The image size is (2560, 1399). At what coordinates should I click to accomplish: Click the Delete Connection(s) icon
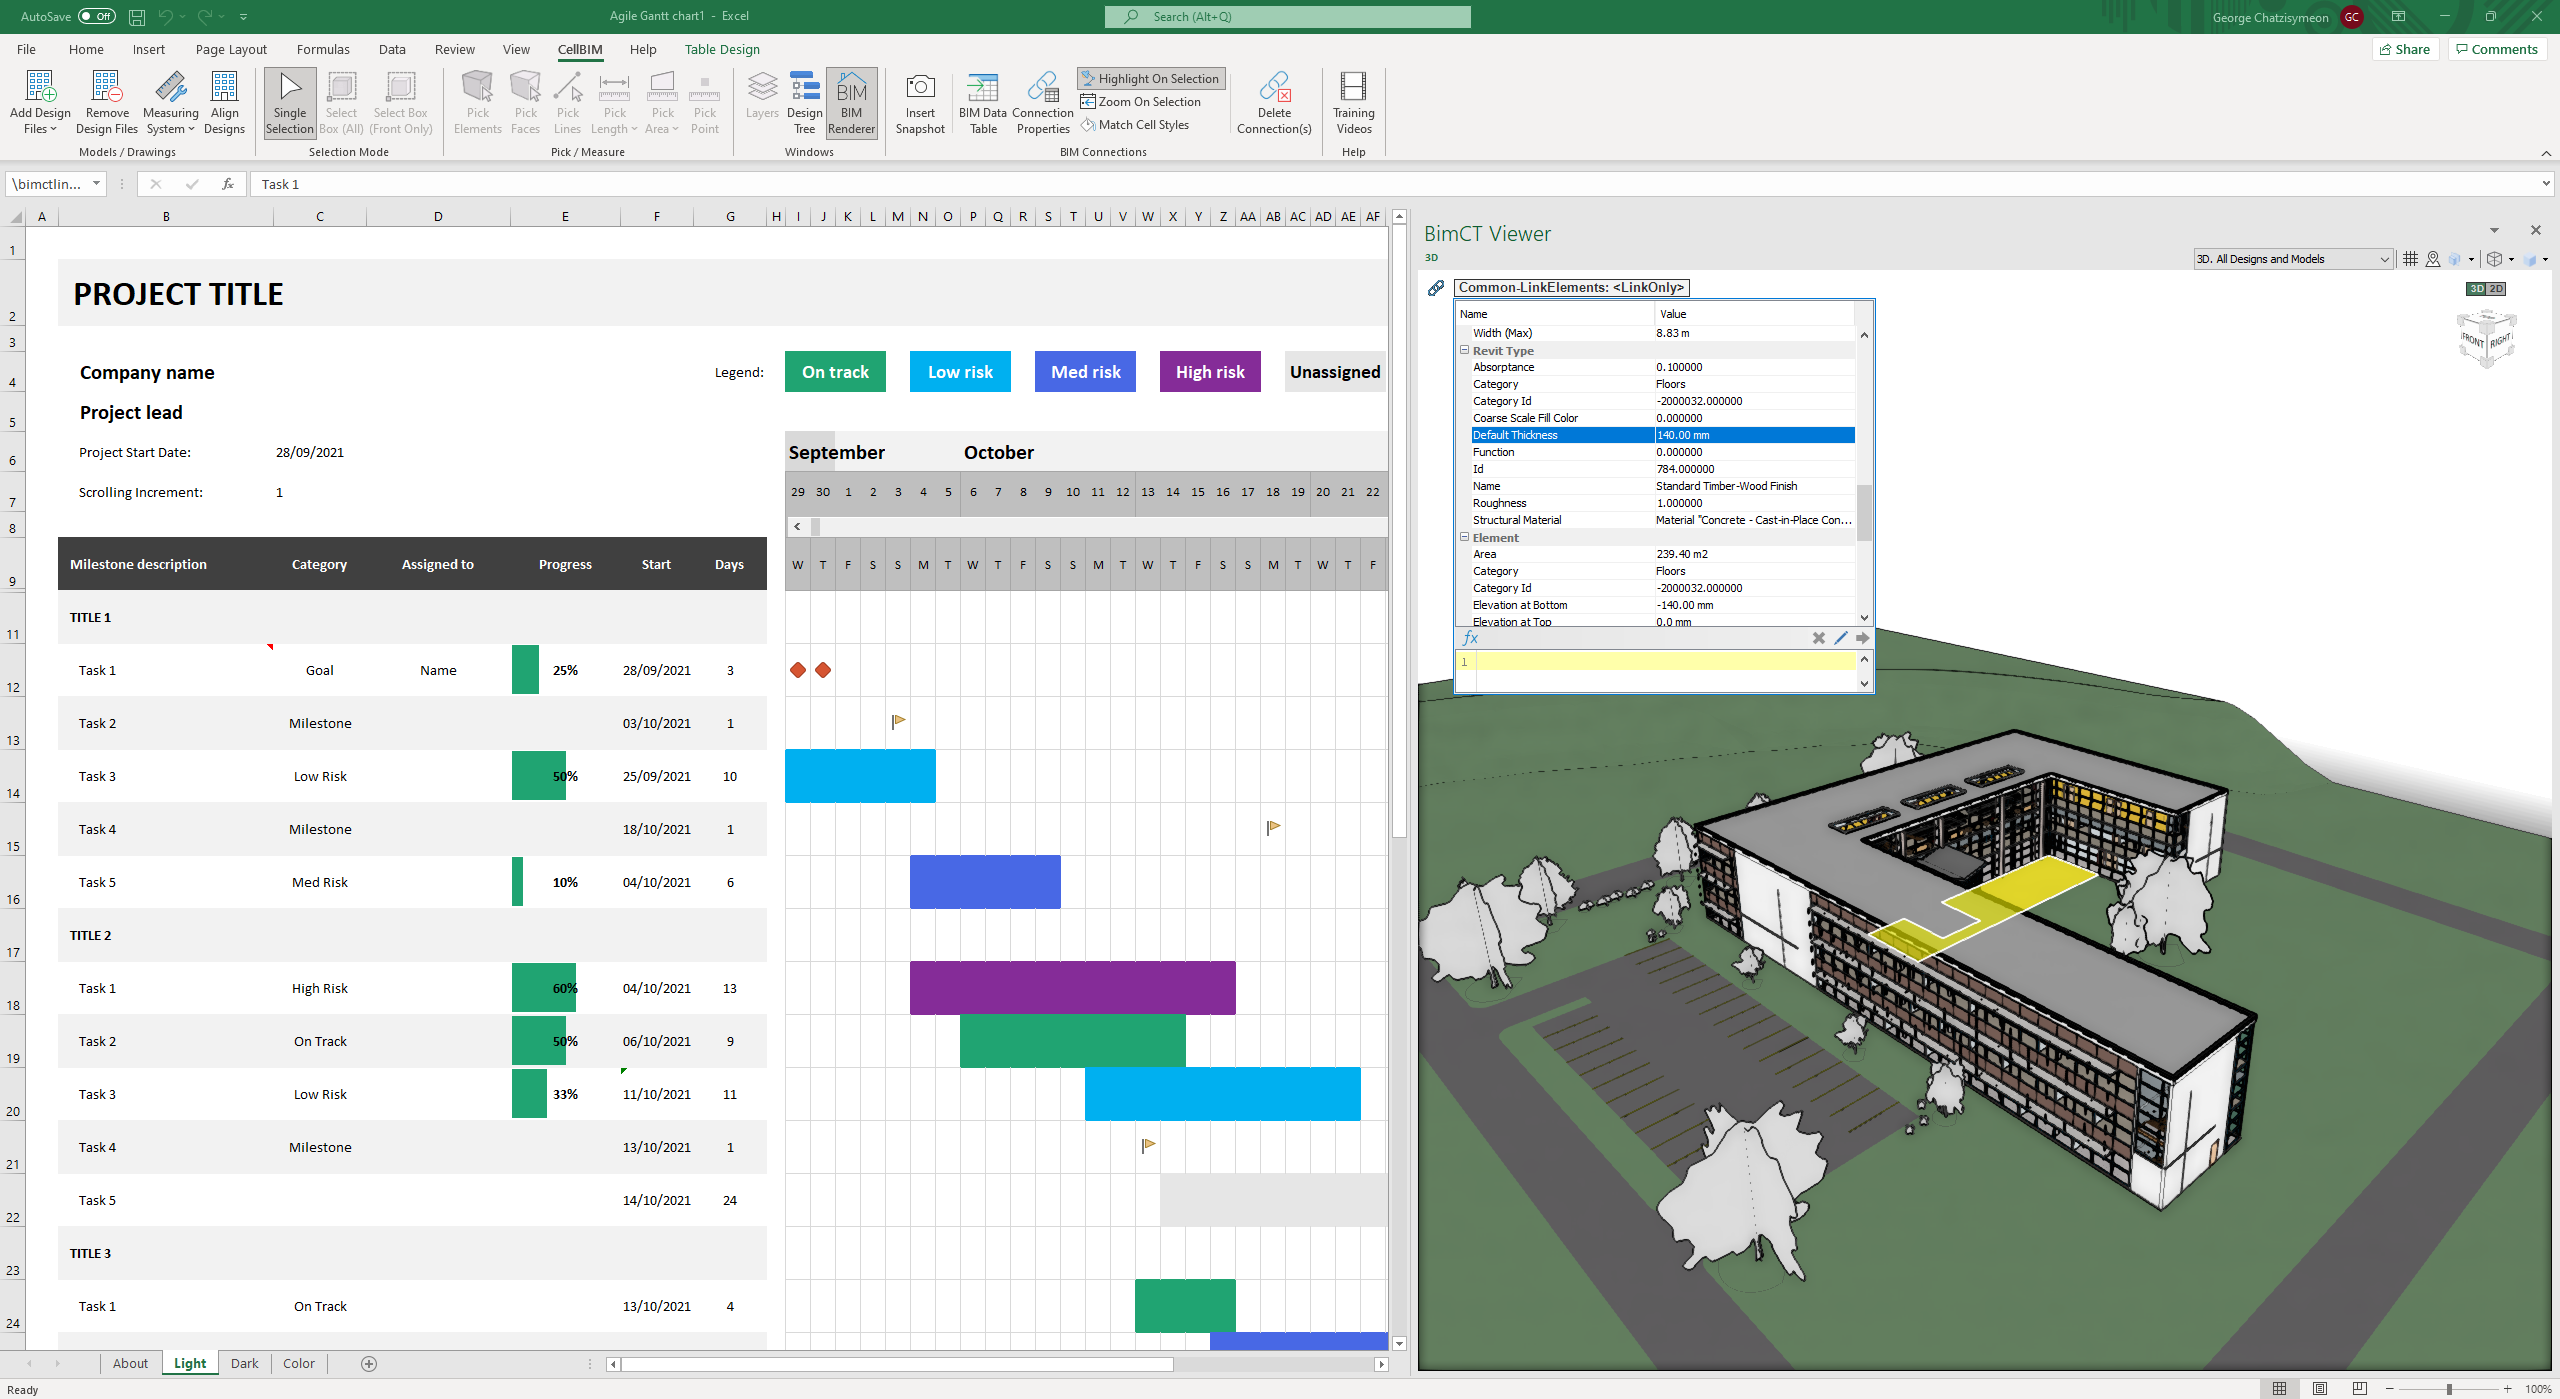(1274, 88)
